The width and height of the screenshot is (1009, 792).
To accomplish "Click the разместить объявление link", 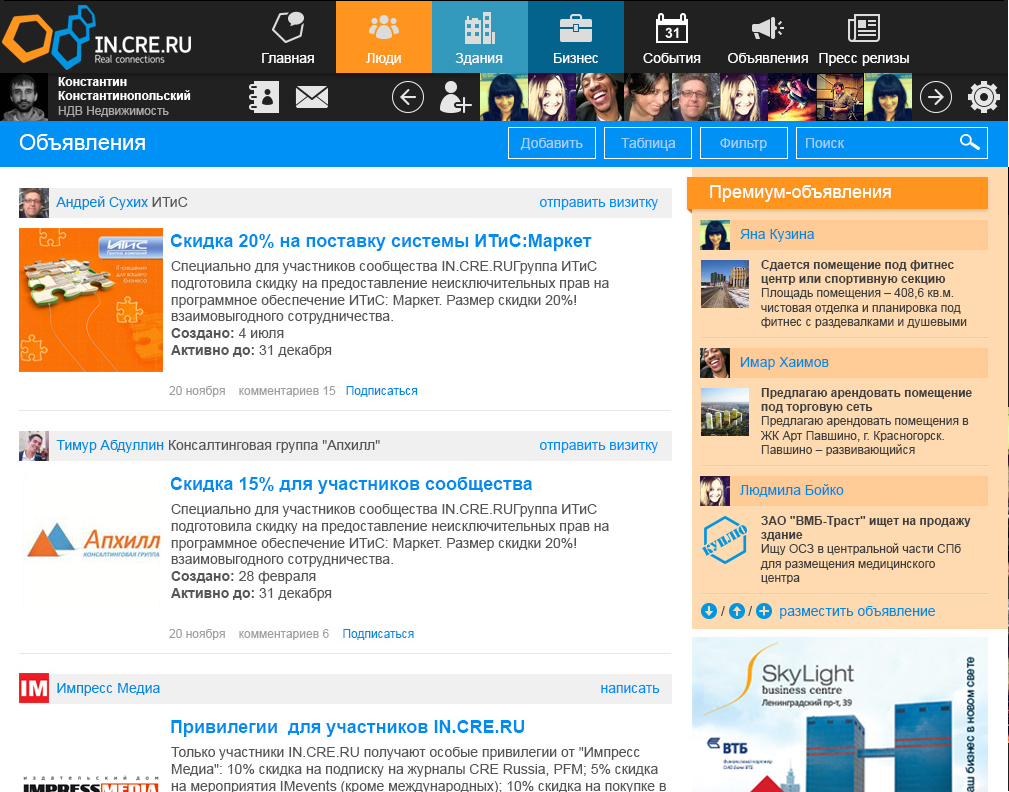I will 857,611.
